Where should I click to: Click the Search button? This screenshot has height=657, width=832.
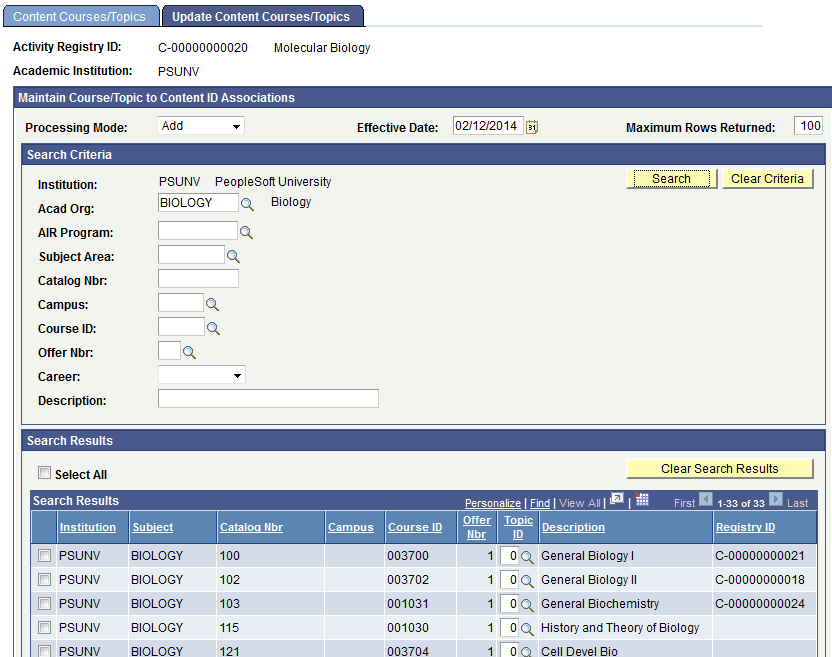tap(671, 178)
